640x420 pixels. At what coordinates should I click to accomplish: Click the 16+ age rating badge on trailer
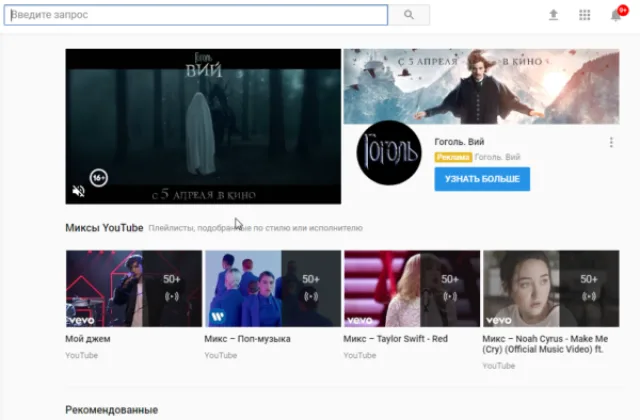point(99,178)
